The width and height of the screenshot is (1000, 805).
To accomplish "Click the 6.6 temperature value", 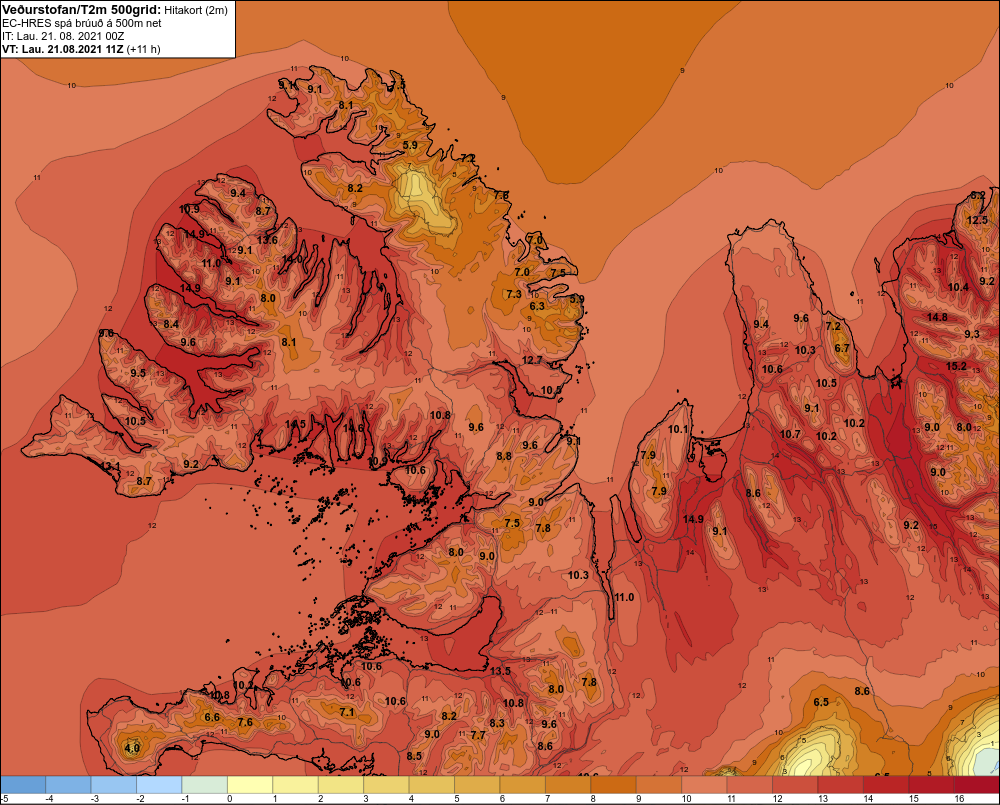I will coord(212,717).
